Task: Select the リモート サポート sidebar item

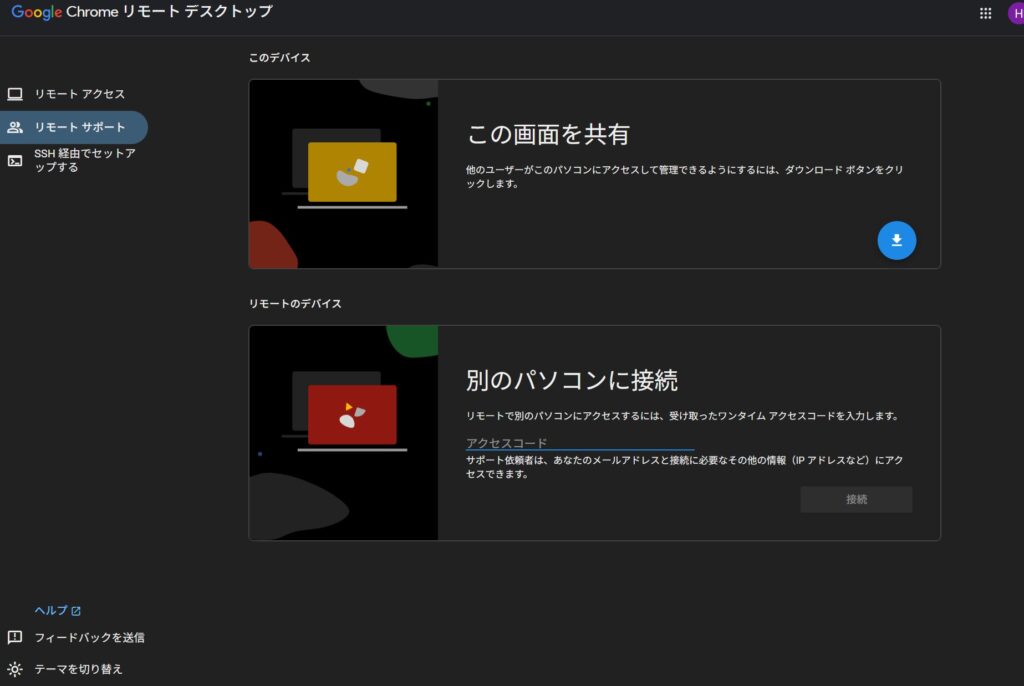Action: click(80, 127)
